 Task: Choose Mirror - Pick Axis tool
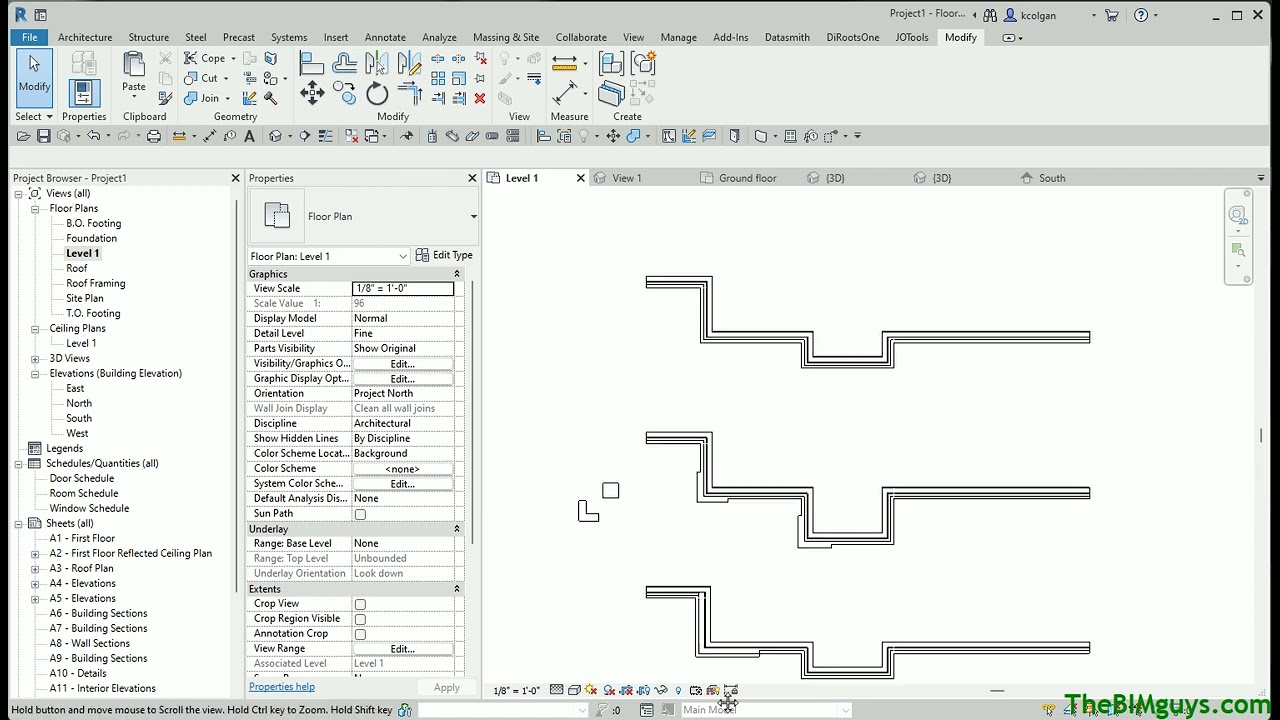point(377,64)
